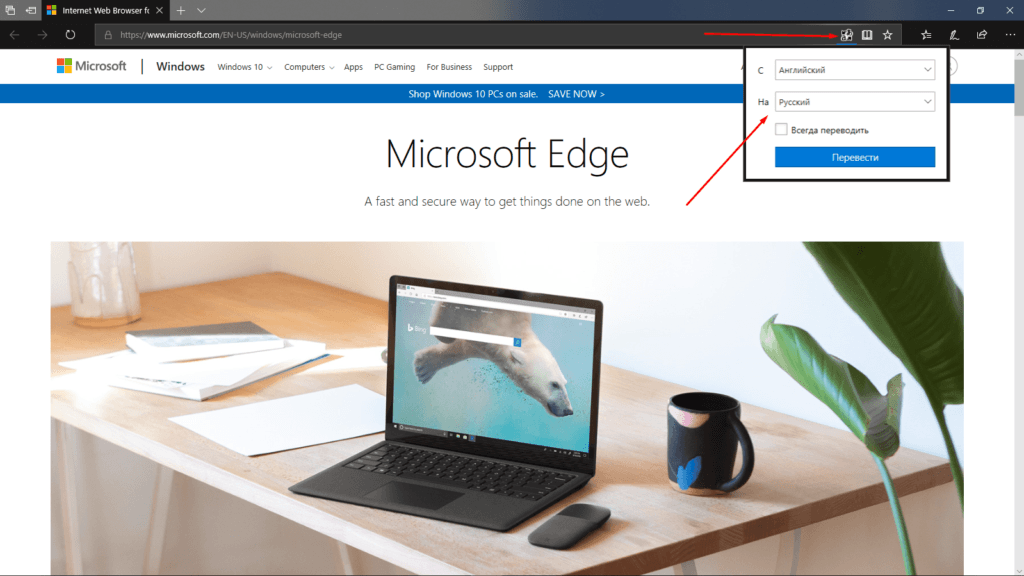The width and height of the screenshot is (1024, 576).
Task: Open the Английский source language dropdown
Action: [x=855, y=69]
